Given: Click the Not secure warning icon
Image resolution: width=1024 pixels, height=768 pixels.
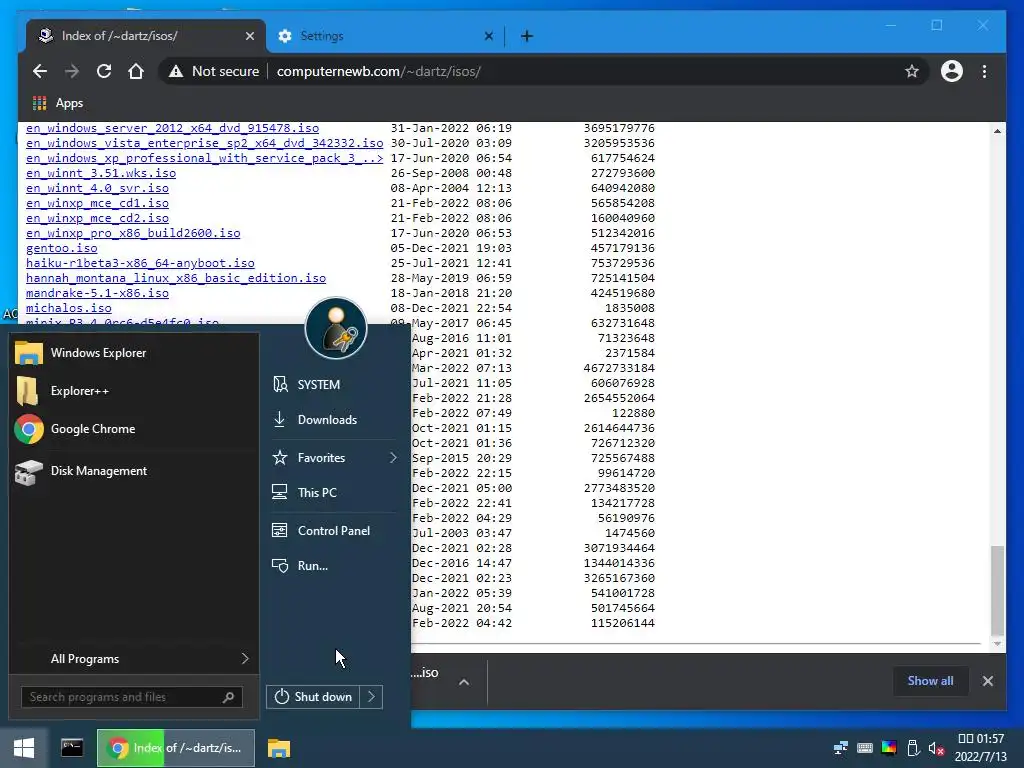Looking at the screenshot, I should [x=176, y=71].
